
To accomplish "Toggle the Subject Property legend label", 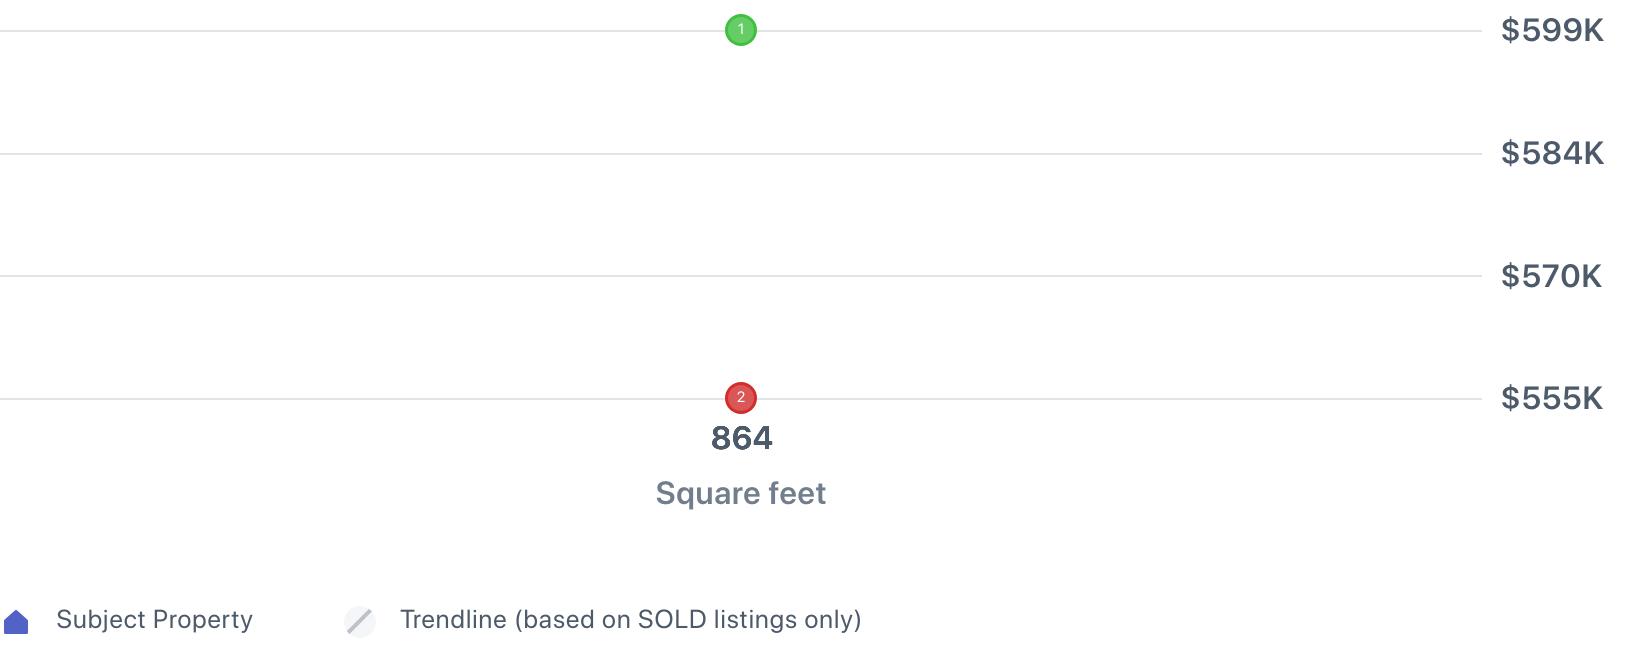I will click(154, 620).
